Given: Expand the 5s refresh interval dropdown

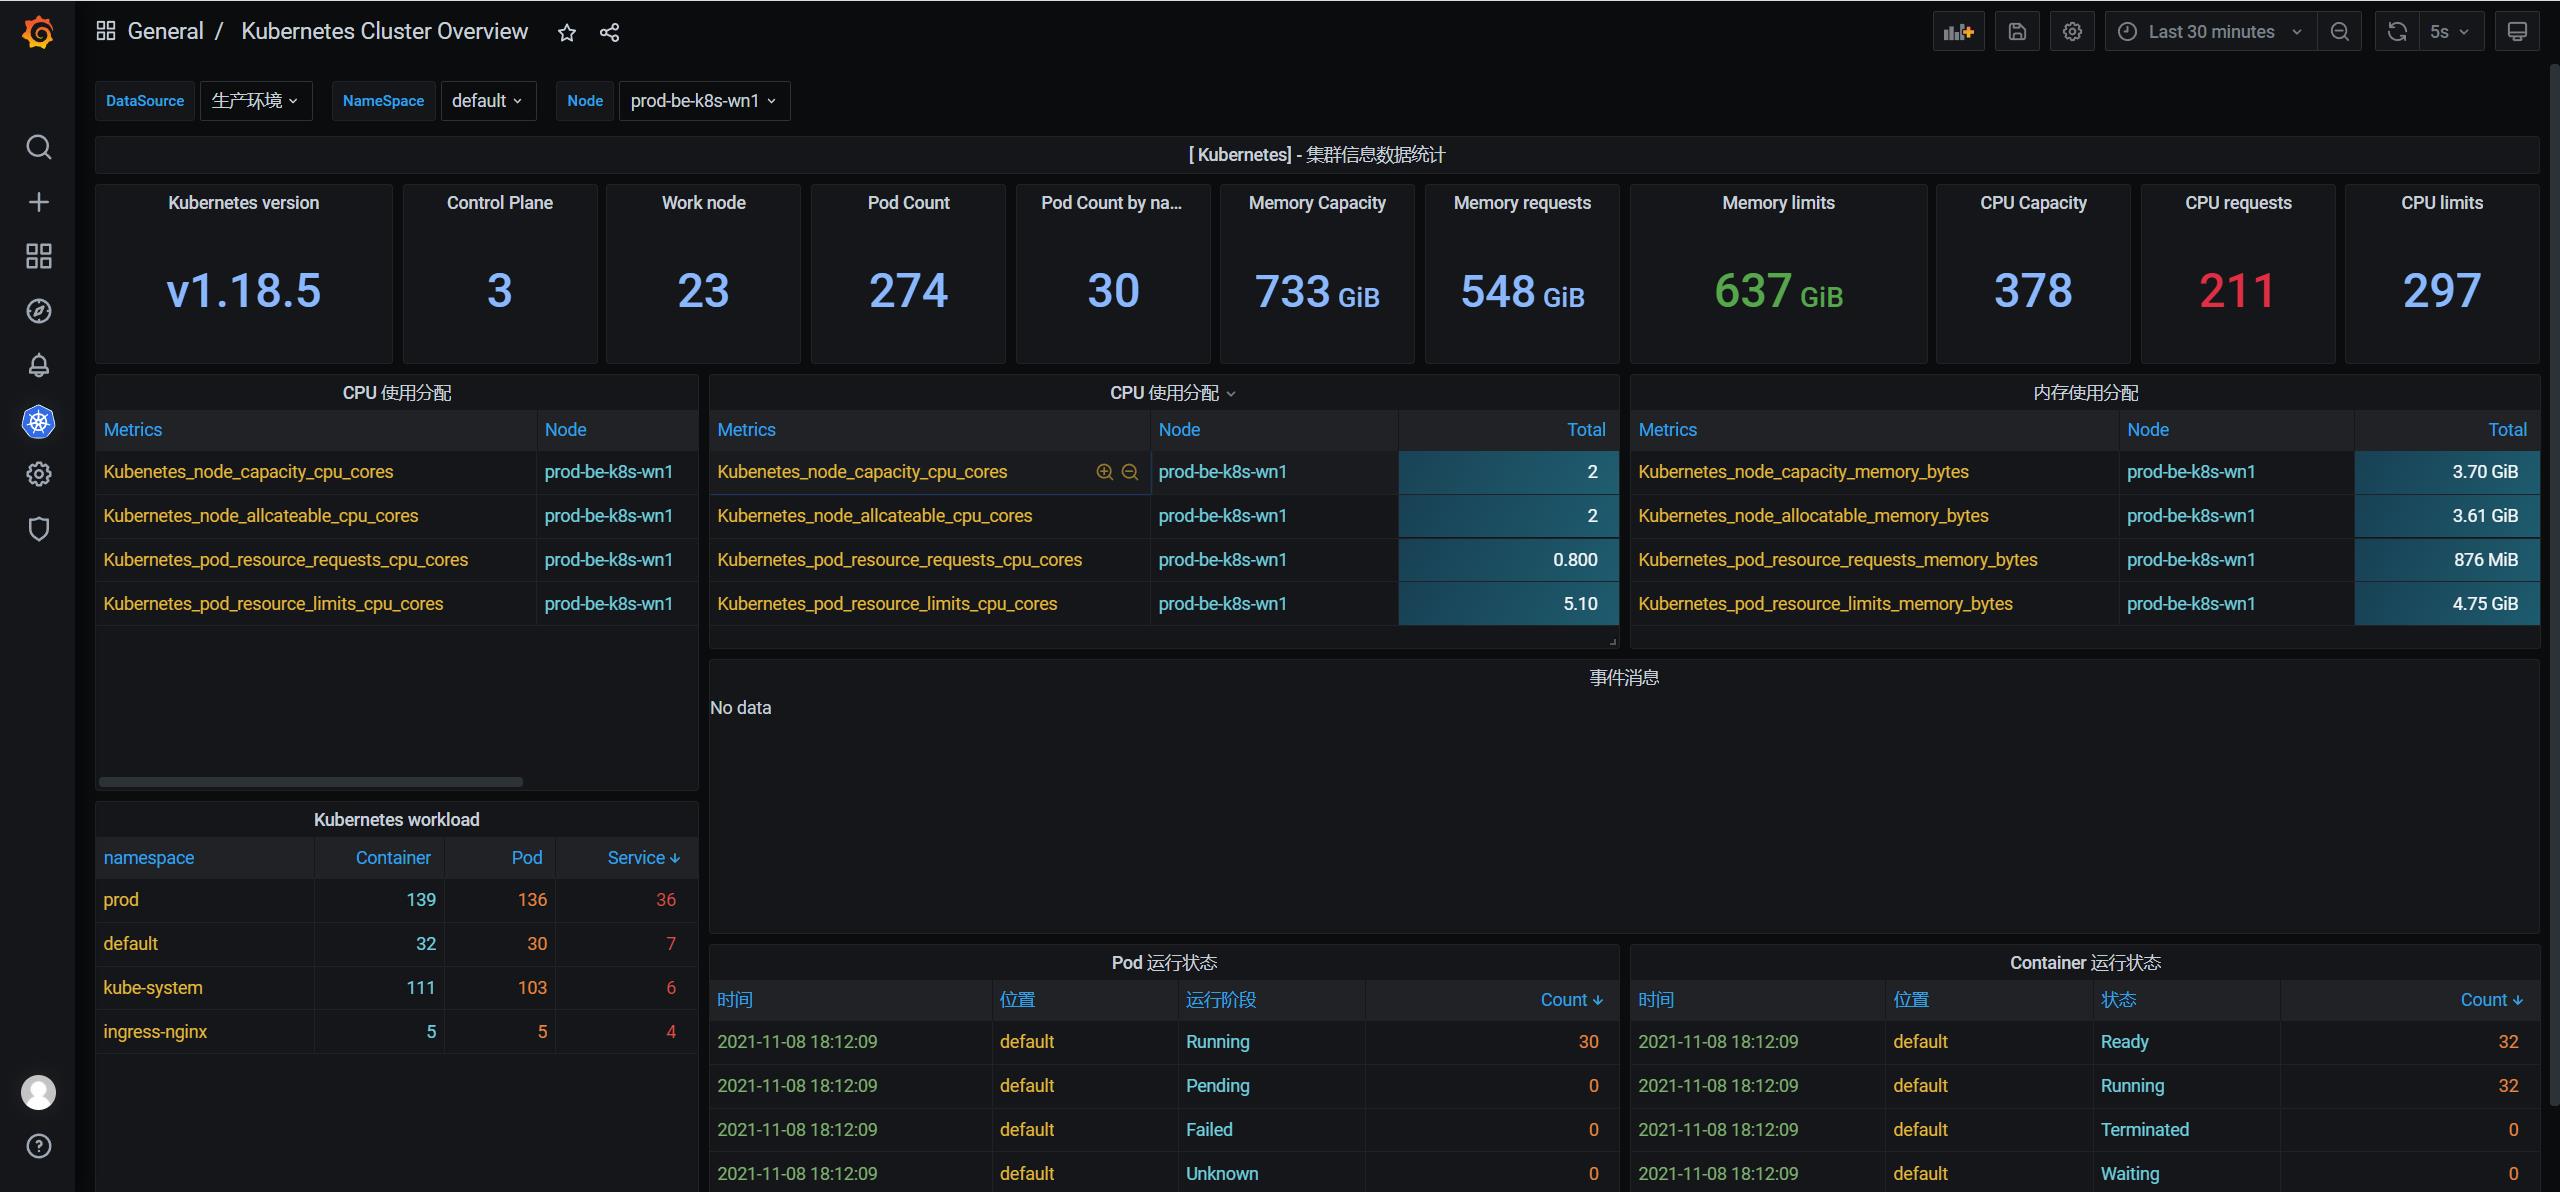Looking at the screenshot, I should pyautogui.click(x=2449, y=32).
